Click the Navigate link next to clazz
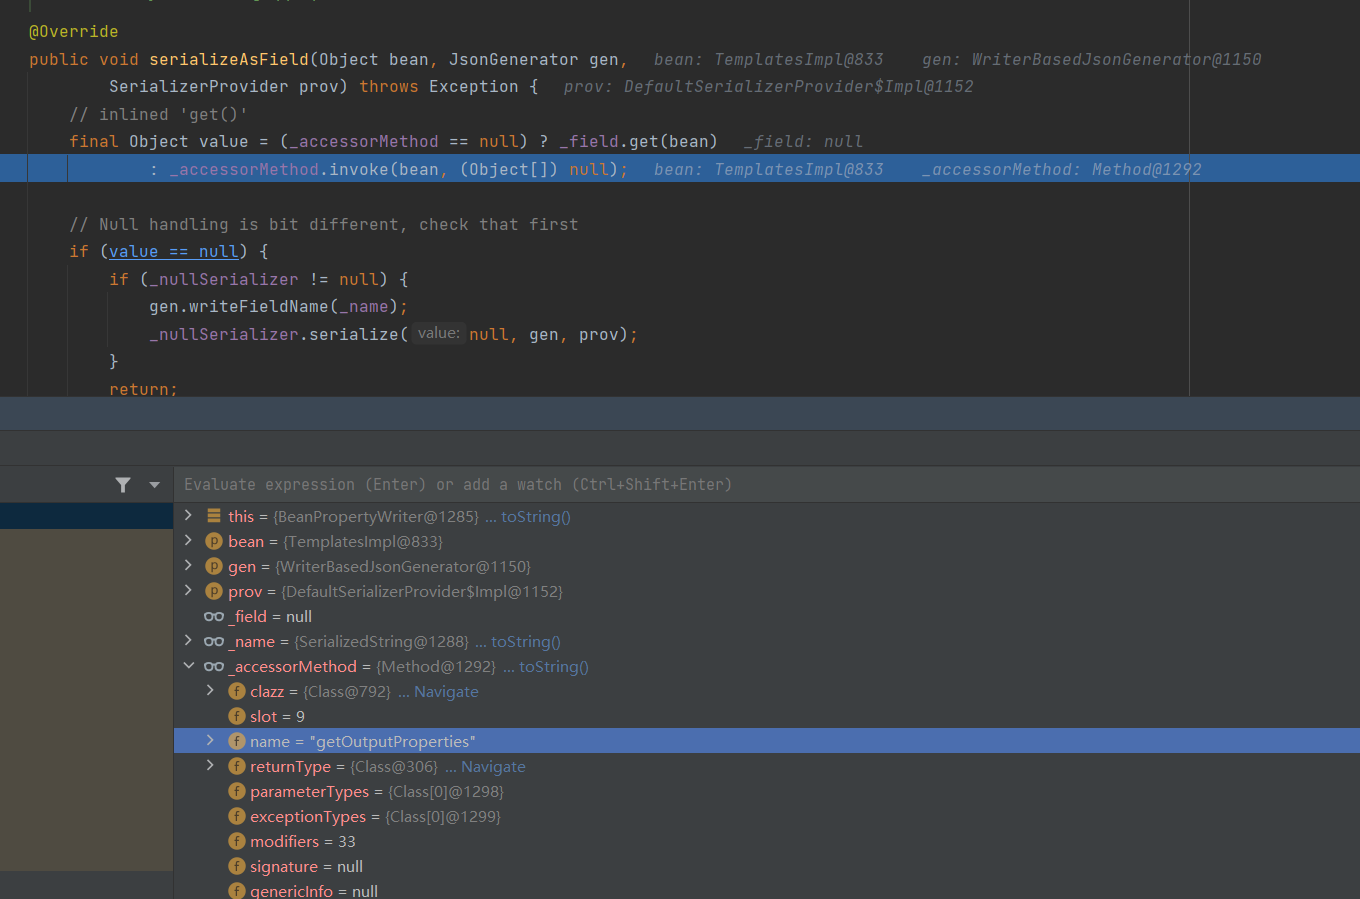The image size is (1360, 899). pos(446,692)
